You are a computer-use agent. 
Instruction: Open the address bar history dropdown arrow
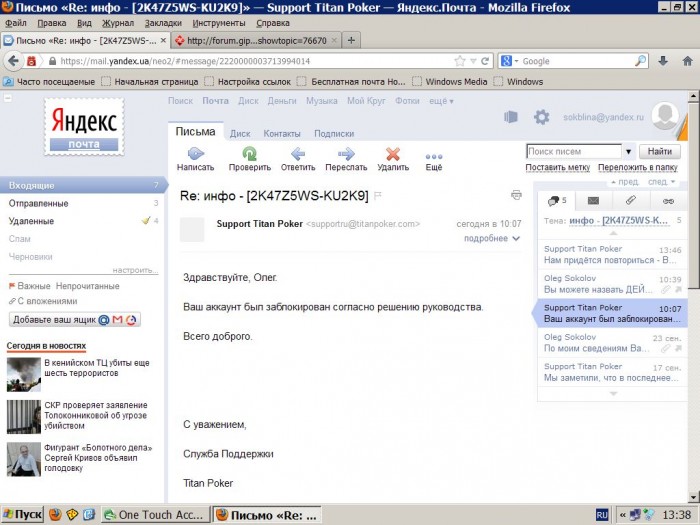coord(473,61)
